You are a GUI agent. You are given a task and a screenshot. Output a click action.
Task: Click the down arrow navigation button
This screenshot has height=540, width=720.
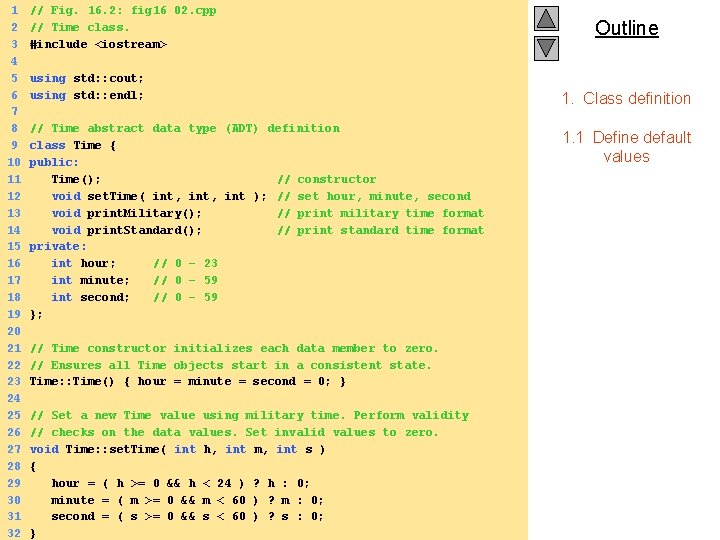(546, 48)
